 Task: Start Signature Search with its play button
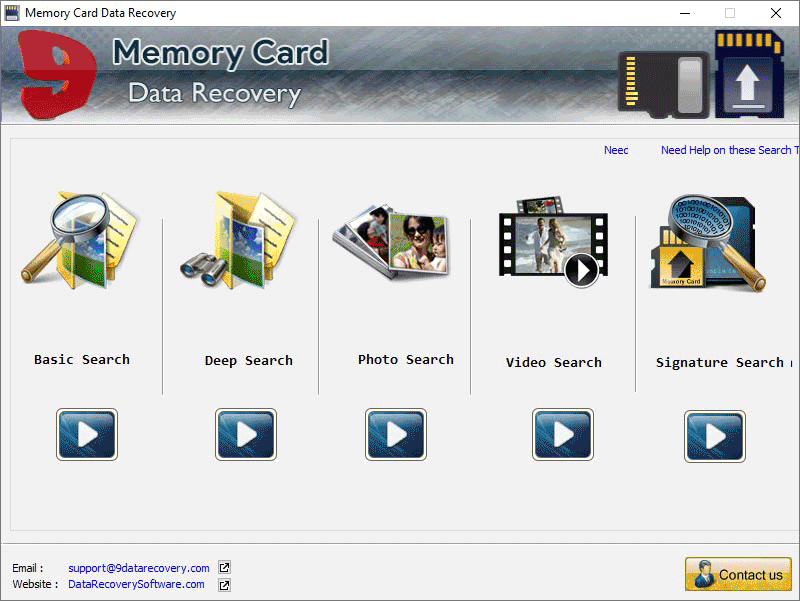(x=715, y=436)
